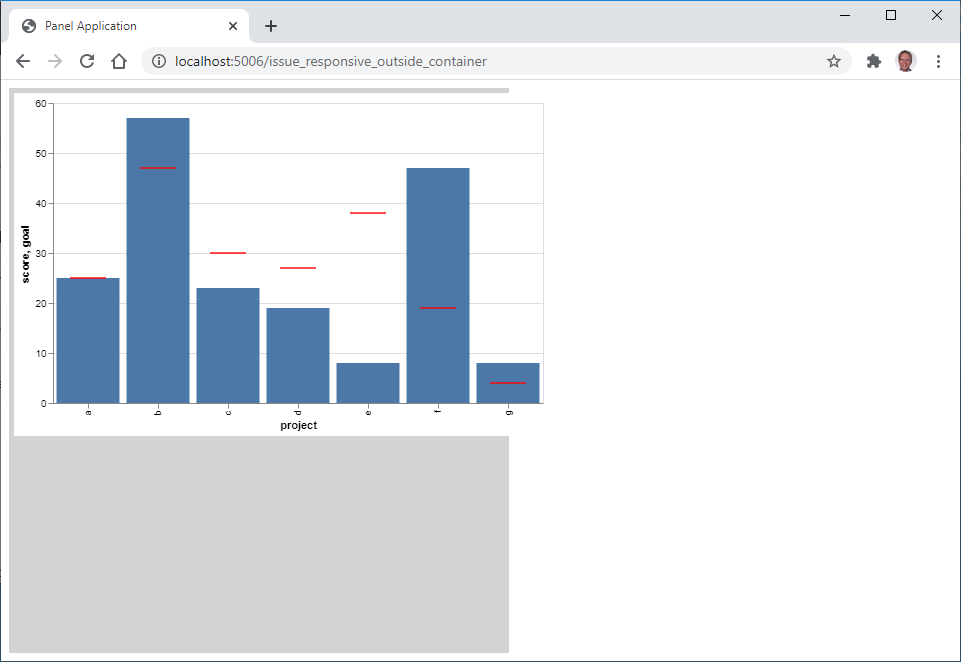
Task: Open the browser extensions puzzle icon
Action: coord(873,61)
